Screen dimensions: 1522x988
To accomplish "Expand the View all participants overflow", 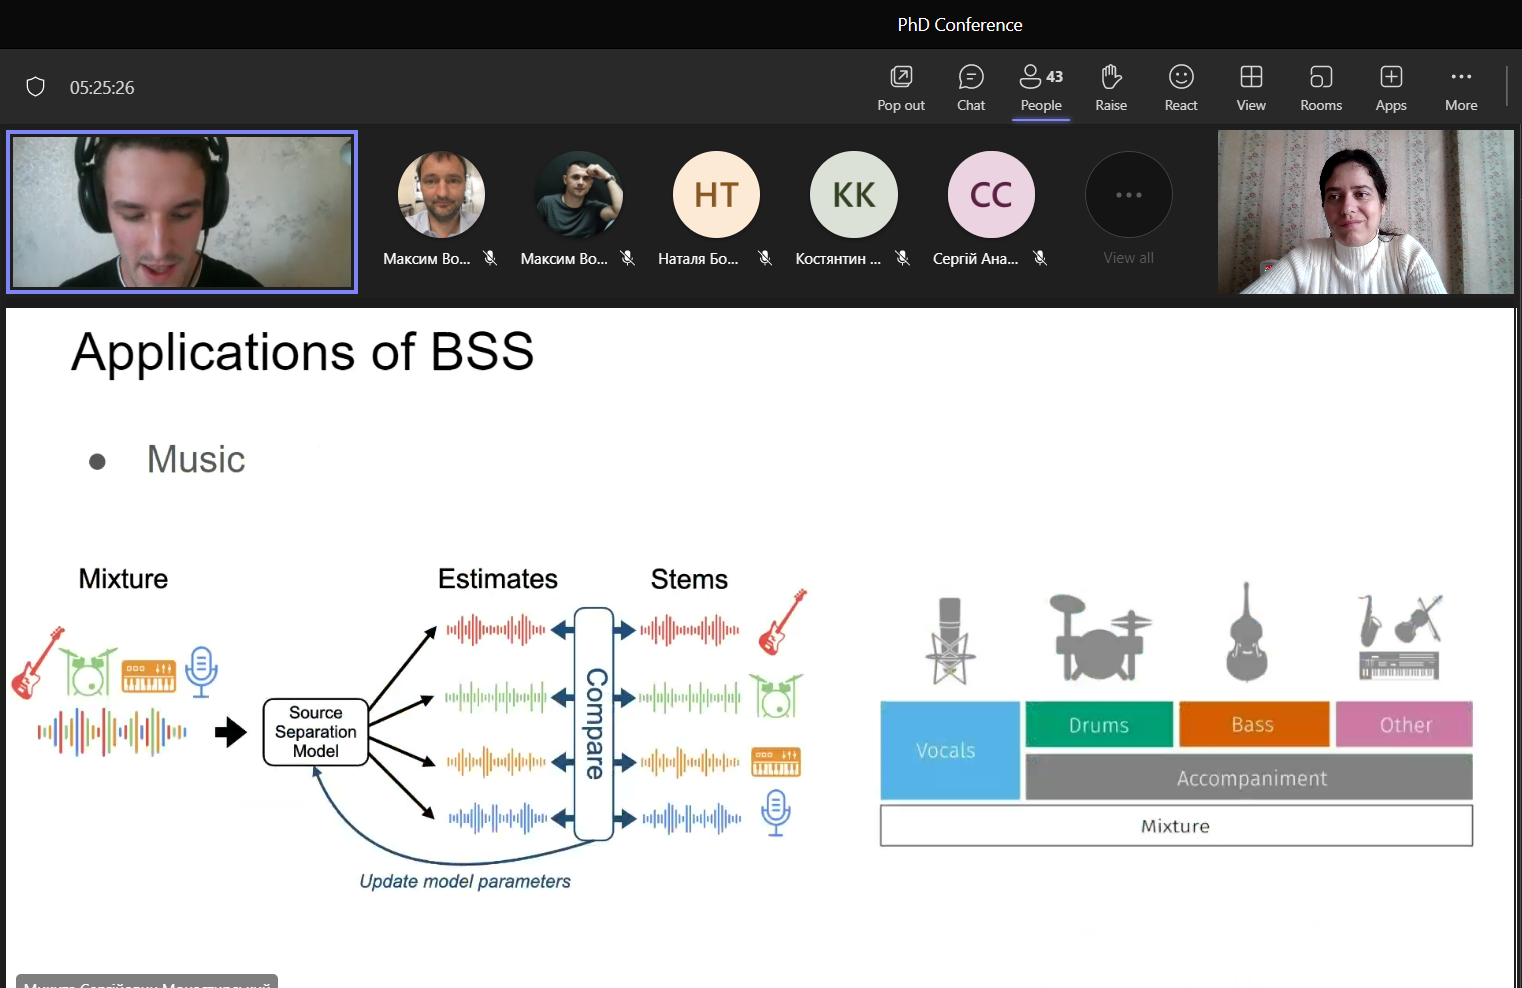I will (1128, 258).
